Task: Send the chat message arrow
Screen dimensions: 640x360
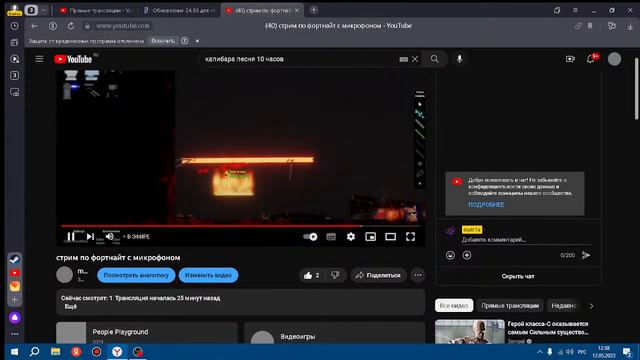Action: pos(586,255)
